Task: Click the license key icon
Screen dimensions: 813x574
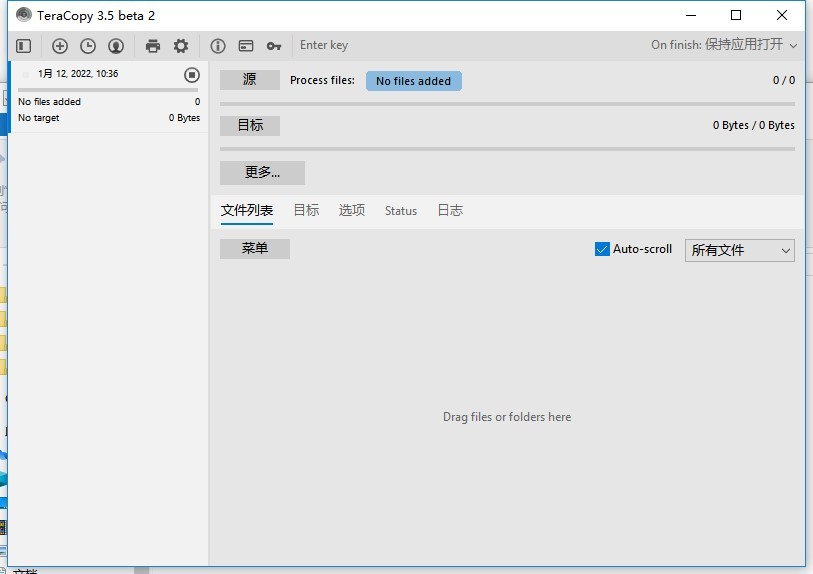Action: click(x=274, y=46)
